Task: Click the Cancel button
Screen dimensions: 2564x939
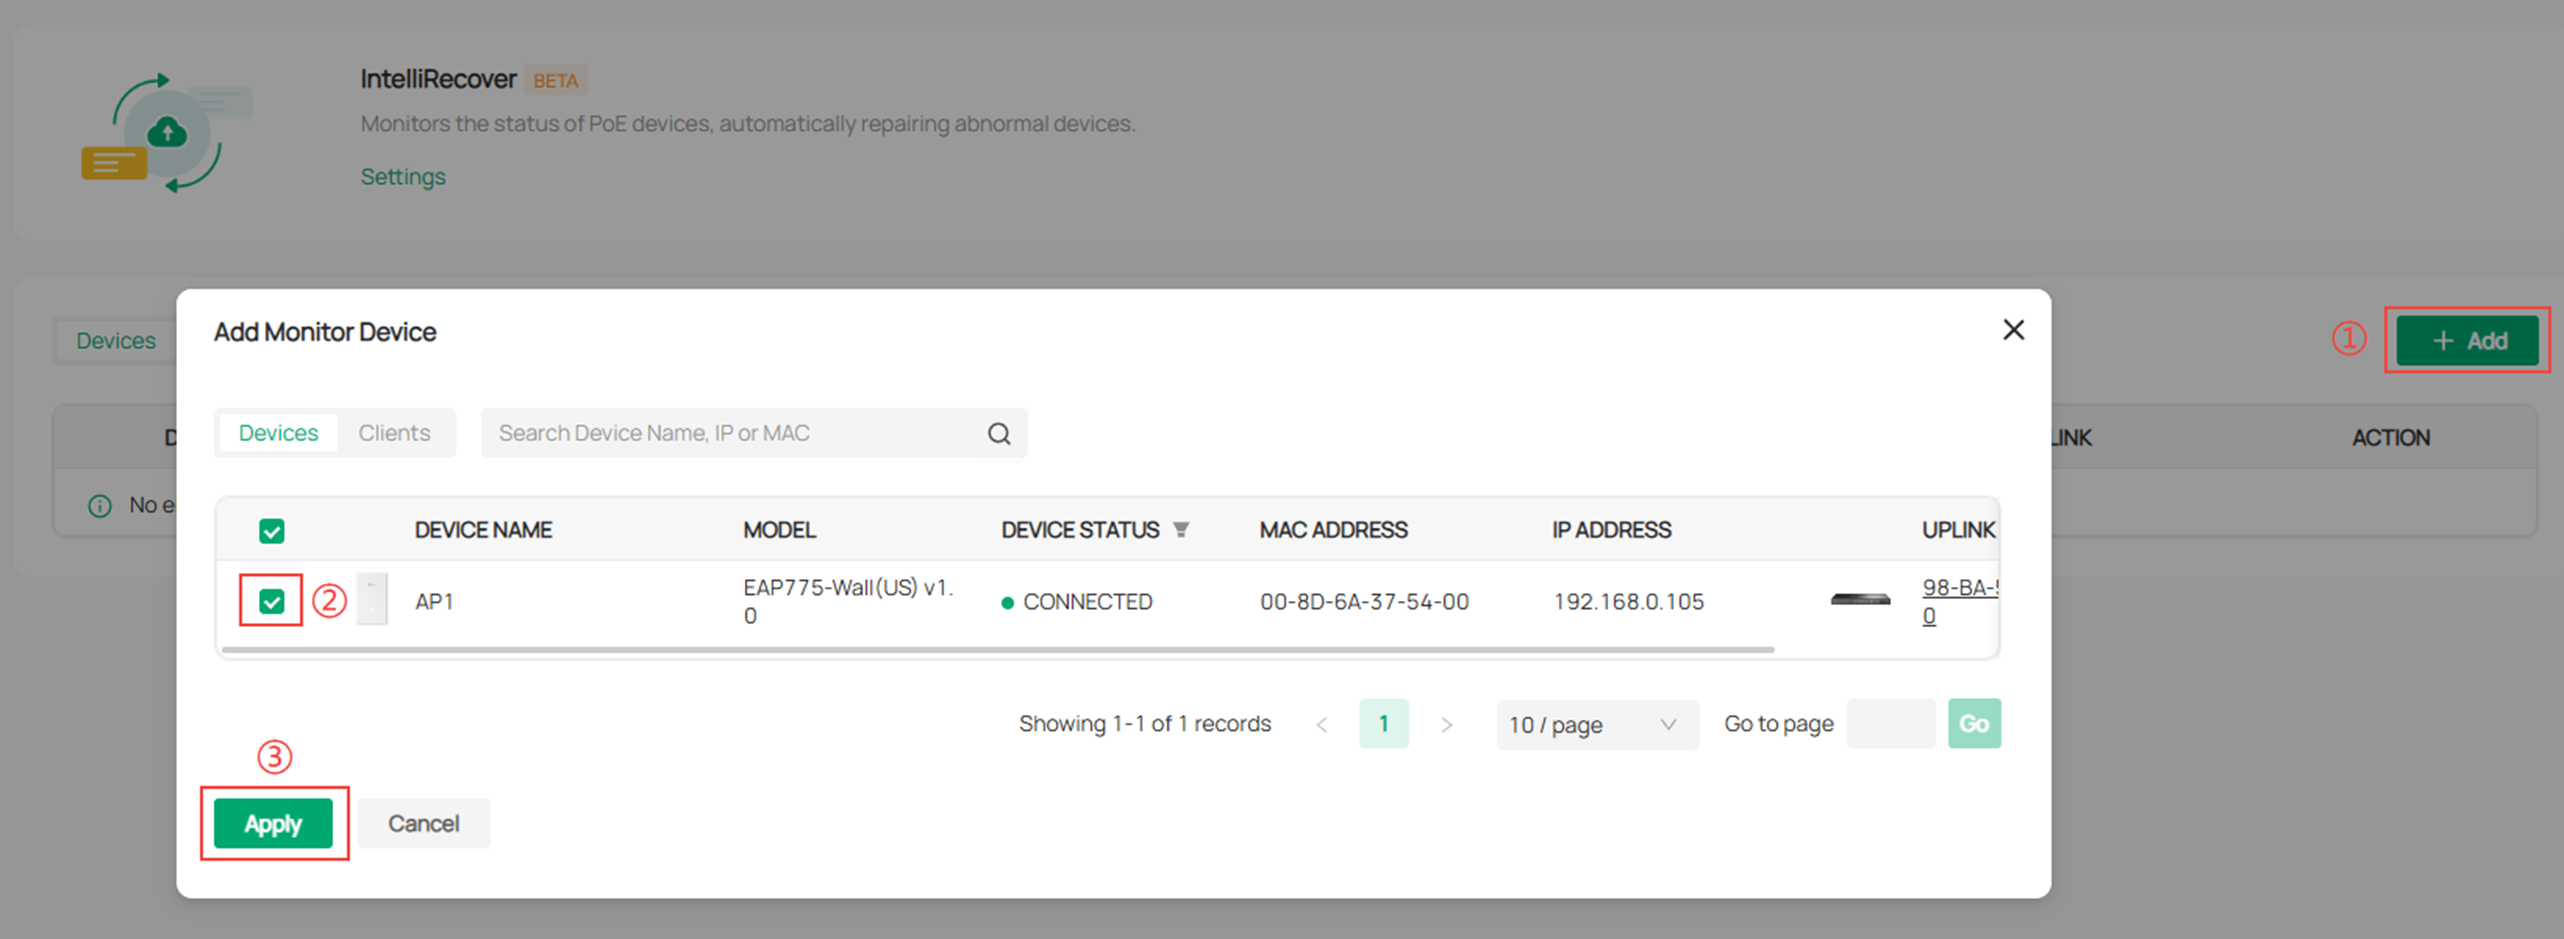Action: (x=424, y=823)
